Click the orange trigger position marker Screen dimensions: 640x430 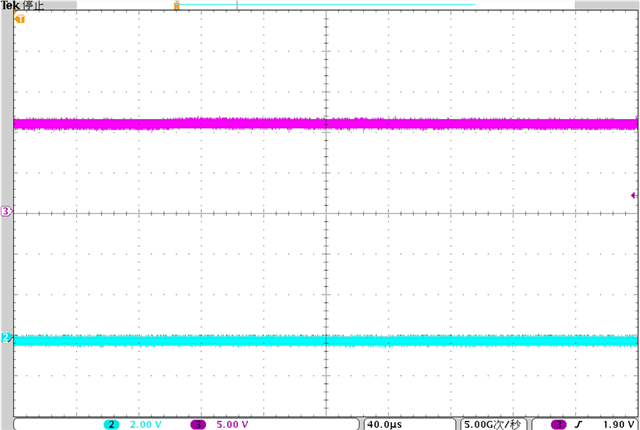pos(20,18)
